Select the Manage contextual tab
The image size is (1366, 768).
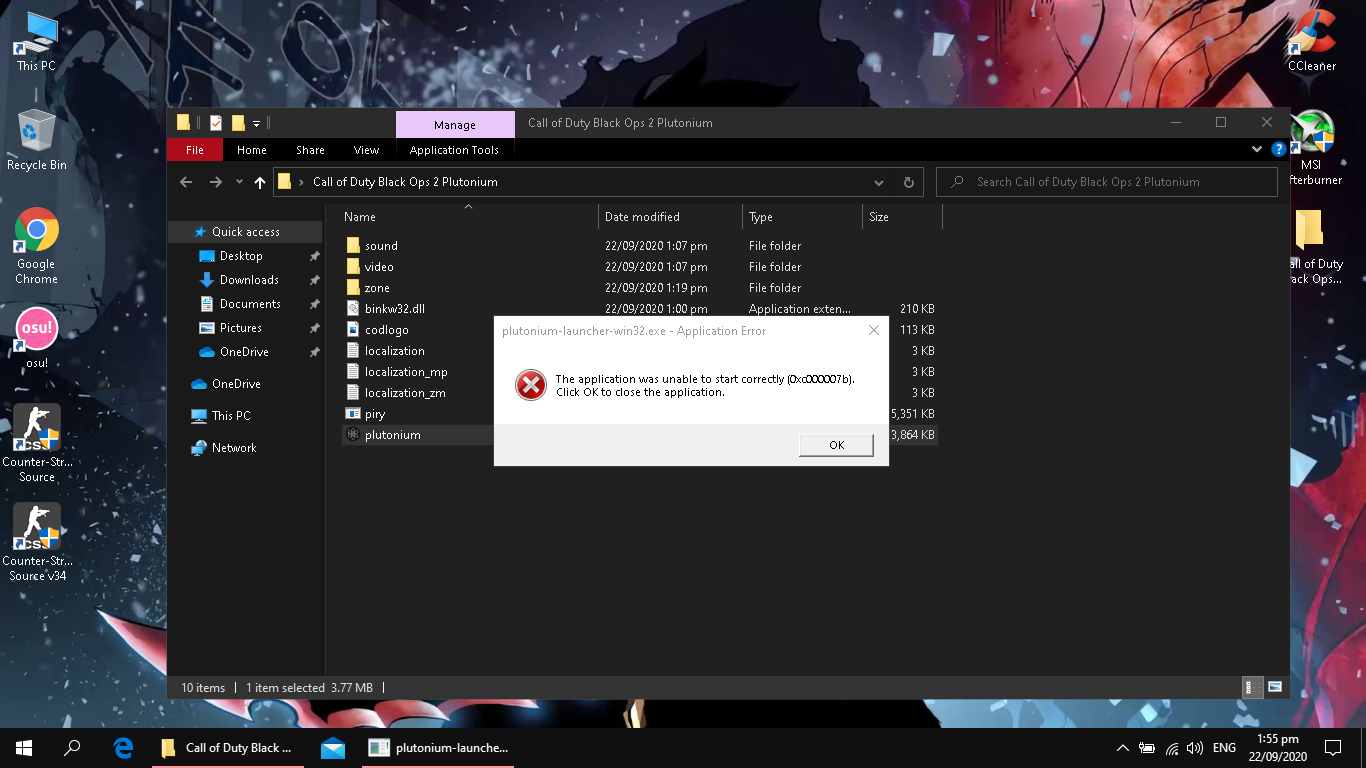tap(454, 125)
